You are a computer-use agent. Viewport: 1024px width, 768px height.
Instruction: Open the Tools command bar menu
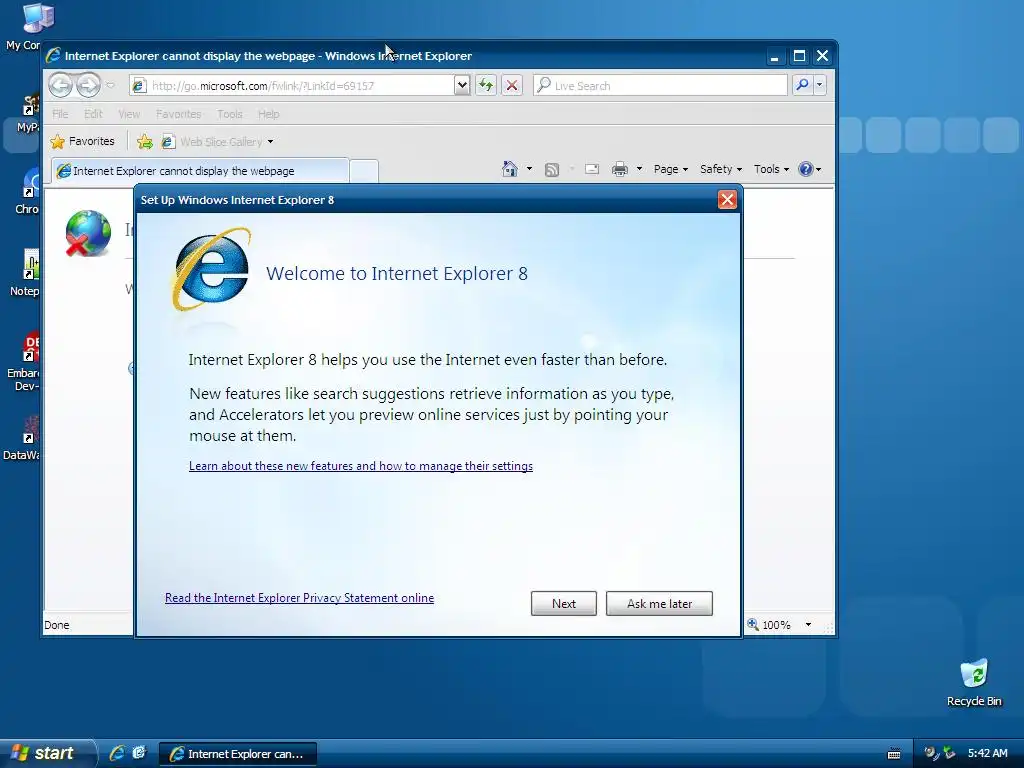click(x=771, y=169)
